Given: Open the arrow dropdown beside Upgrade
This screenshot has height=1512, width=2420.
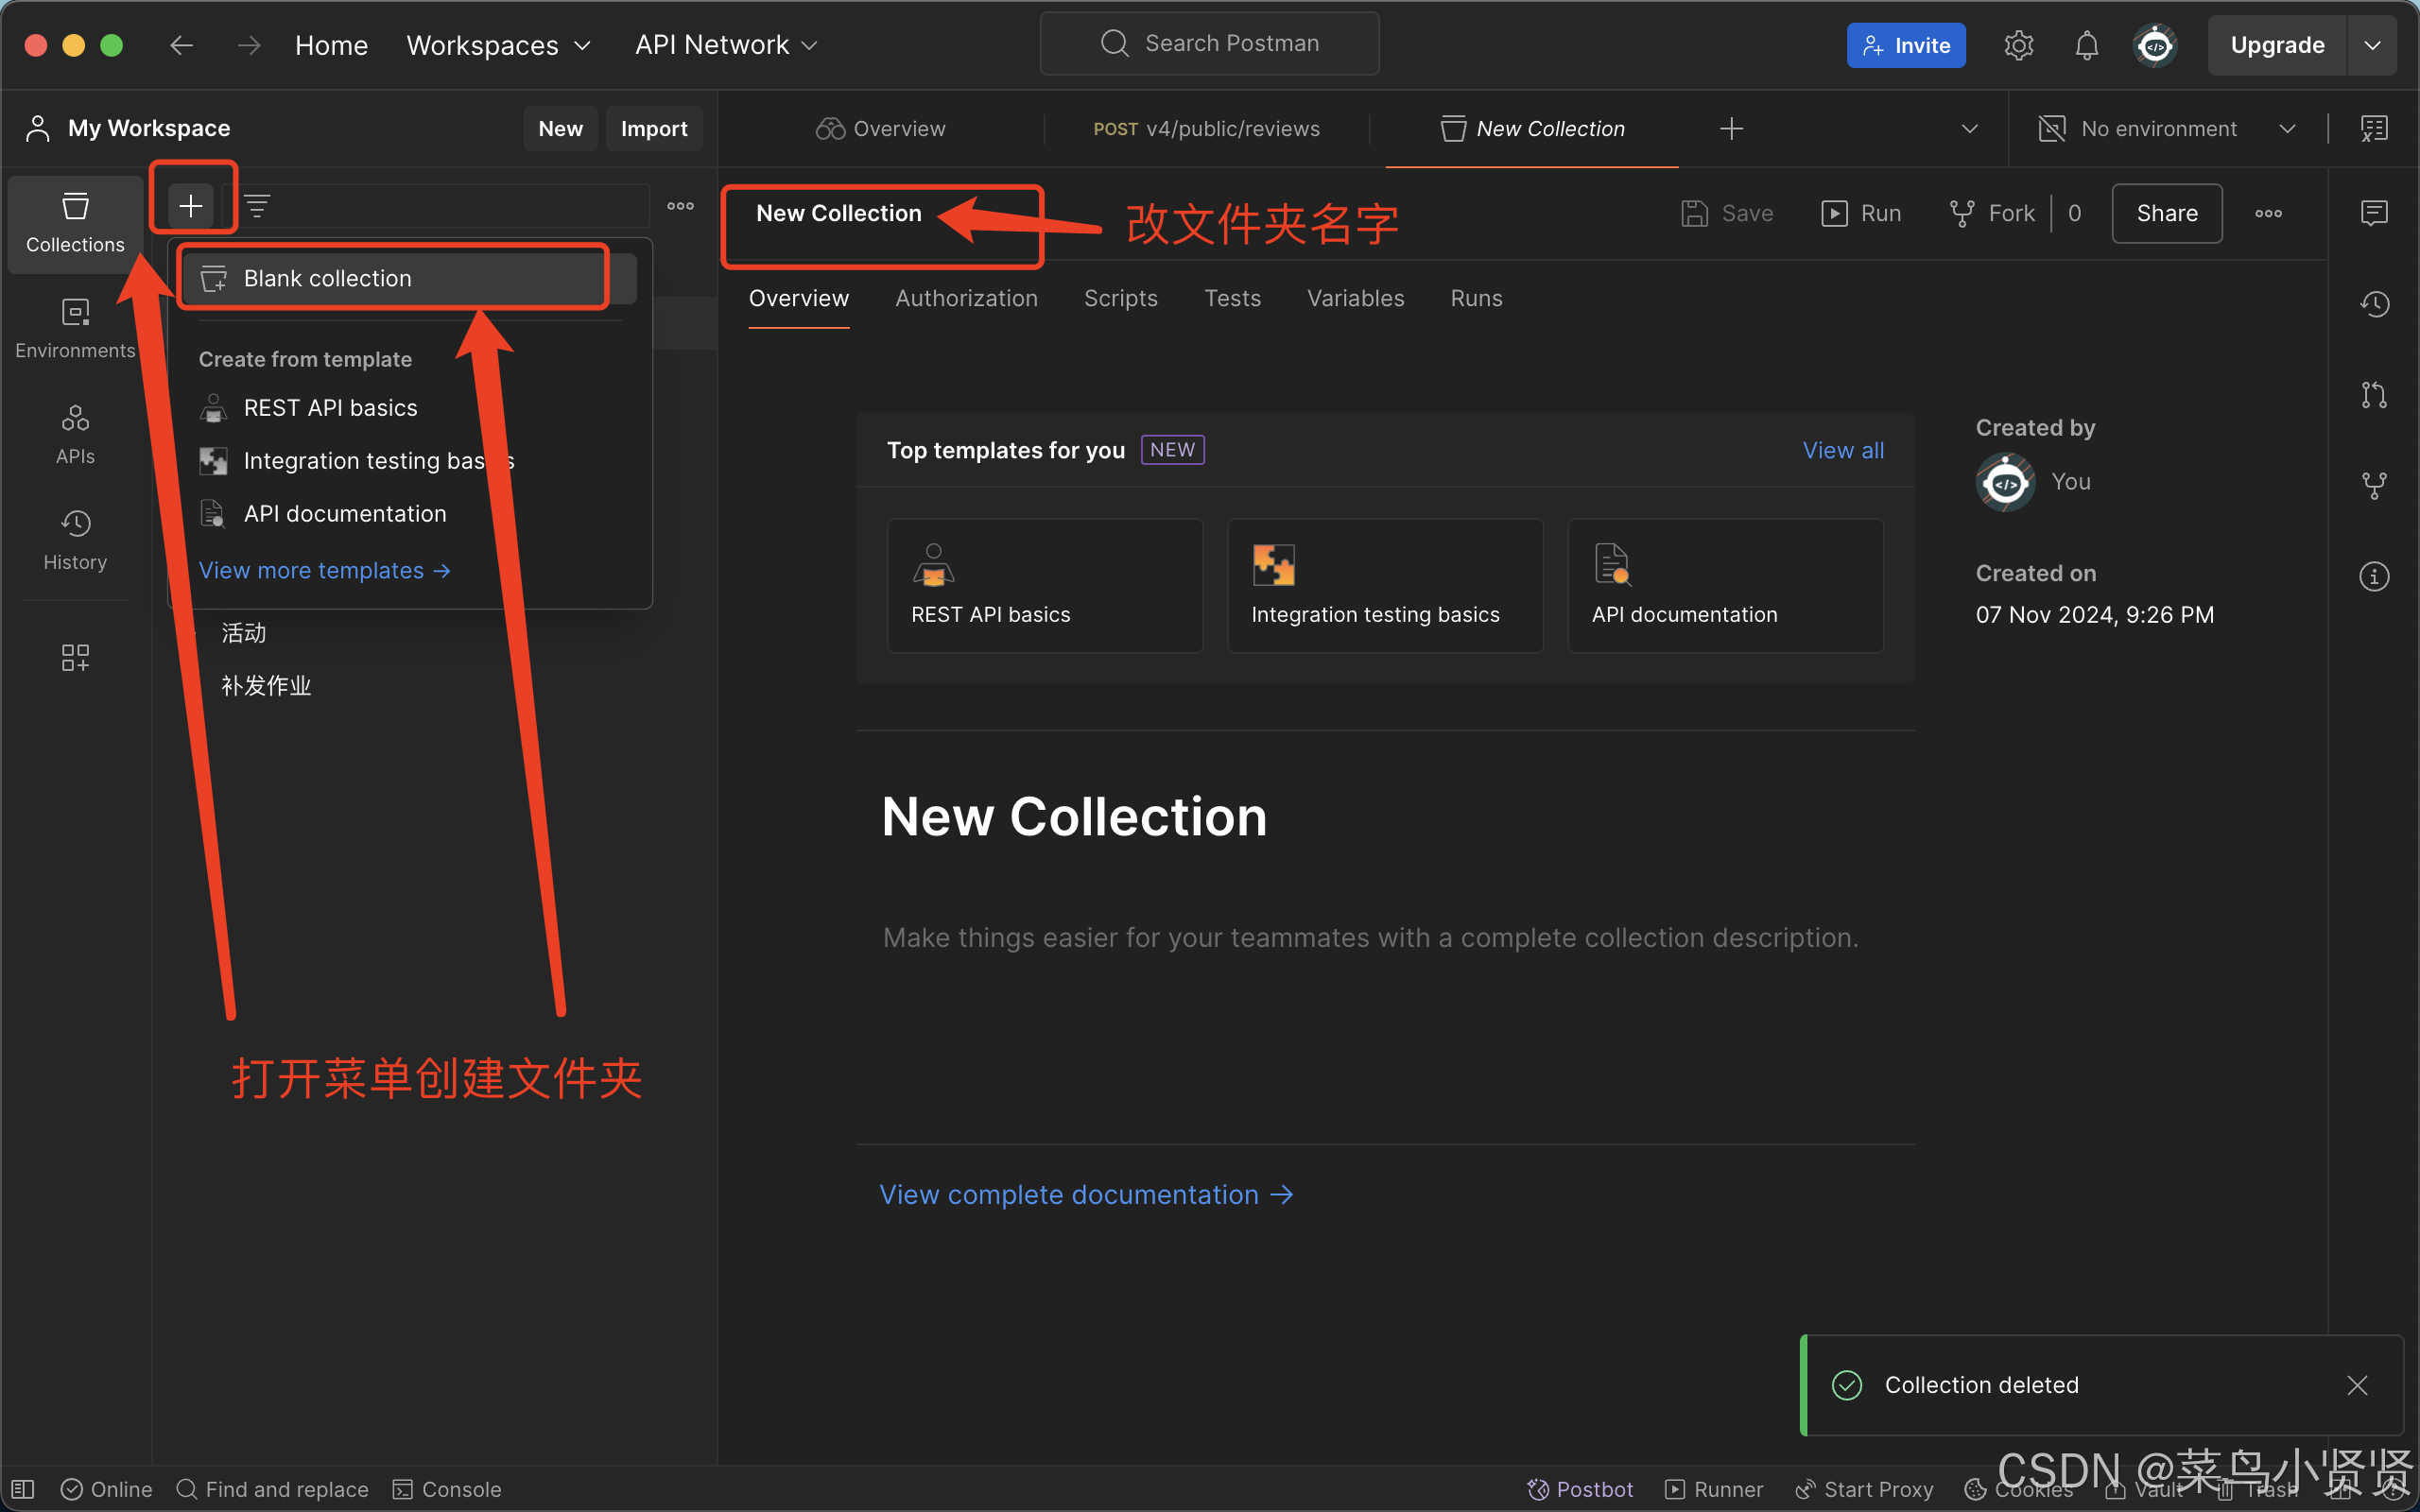Looking at the screenshot, I should [2372, 45].
